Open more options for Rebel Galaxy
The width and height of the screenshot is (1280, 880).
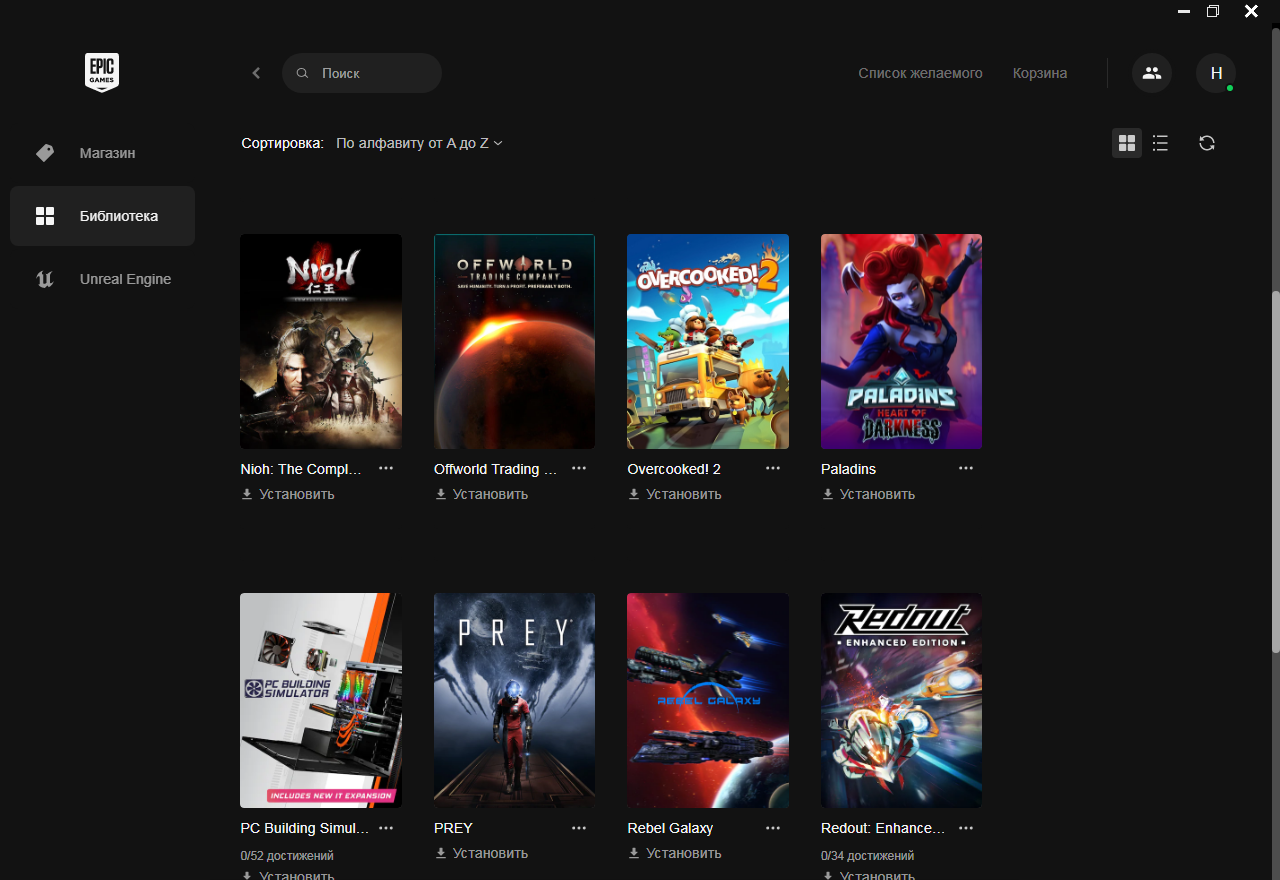(x=773, y=828)
